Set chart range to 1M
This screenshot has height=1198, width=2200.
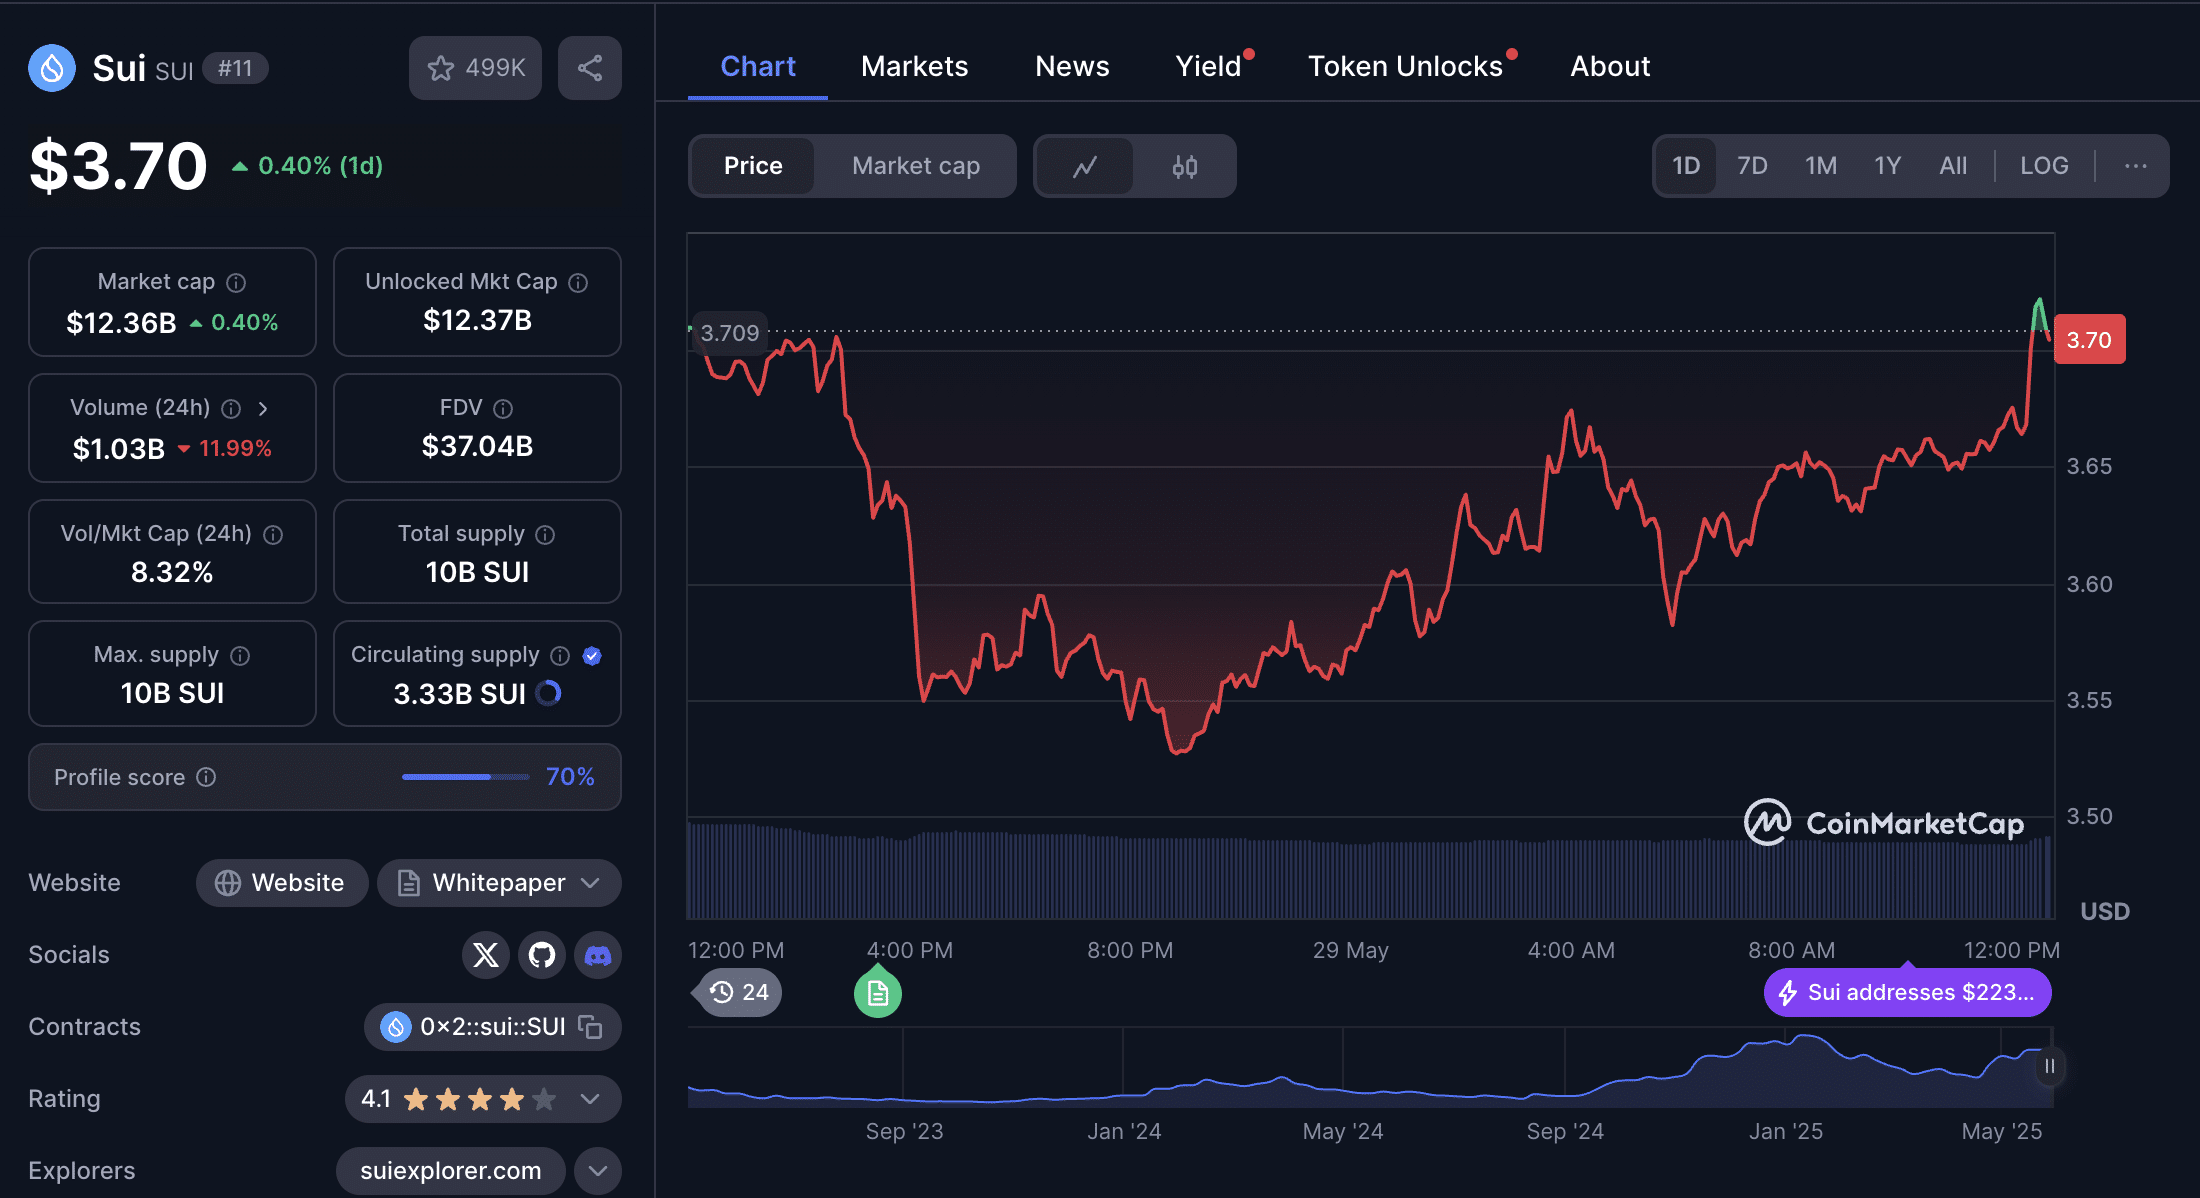(1821, 166)
